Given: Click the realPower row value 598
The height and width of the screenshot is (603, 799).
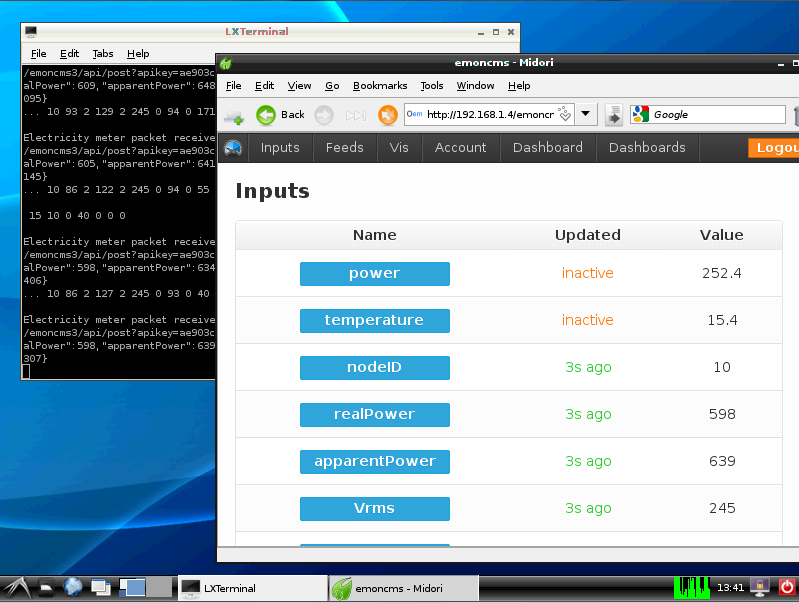Looking at the screenshot, I should pos(722,414).
